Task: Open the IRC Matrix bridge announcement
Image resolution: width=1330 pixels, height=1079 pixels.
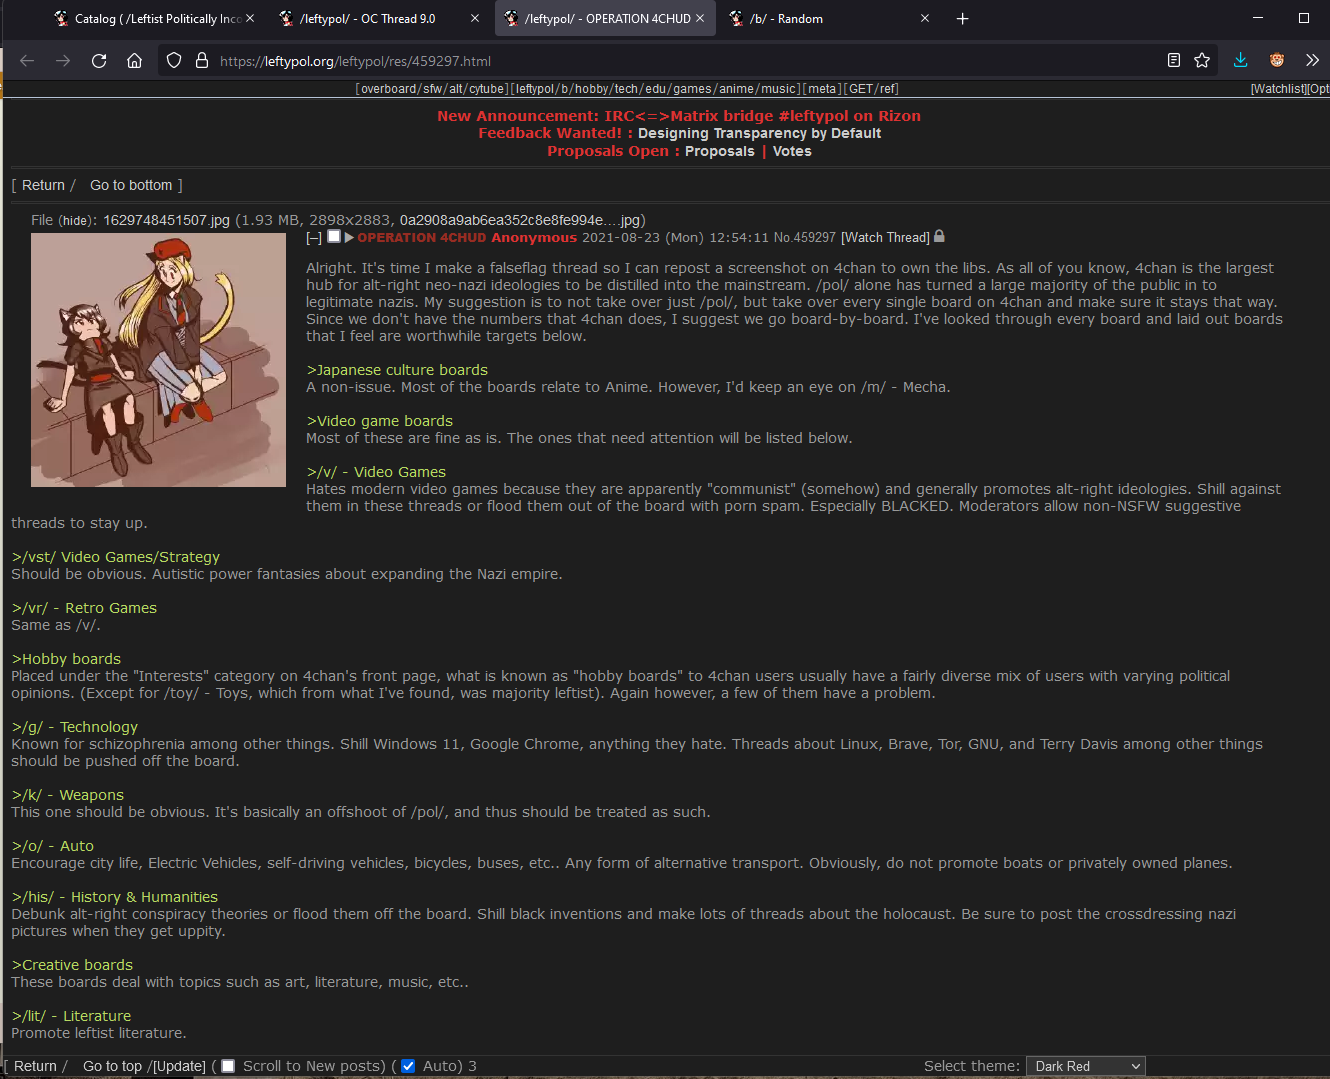Action: pyautogui.click(x=679, y=116)
